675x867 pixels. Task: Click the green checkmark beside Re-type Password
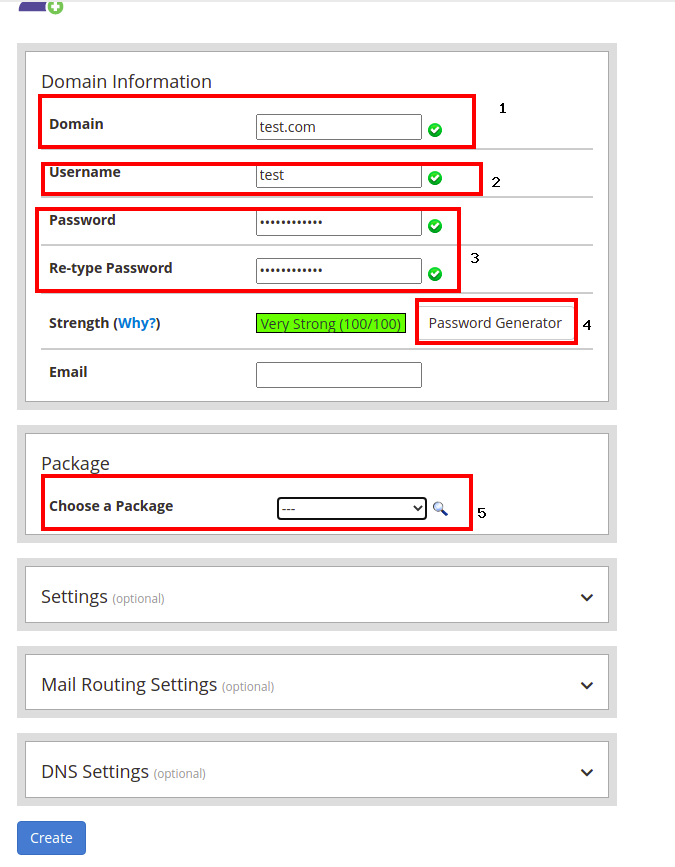point(435,274)
